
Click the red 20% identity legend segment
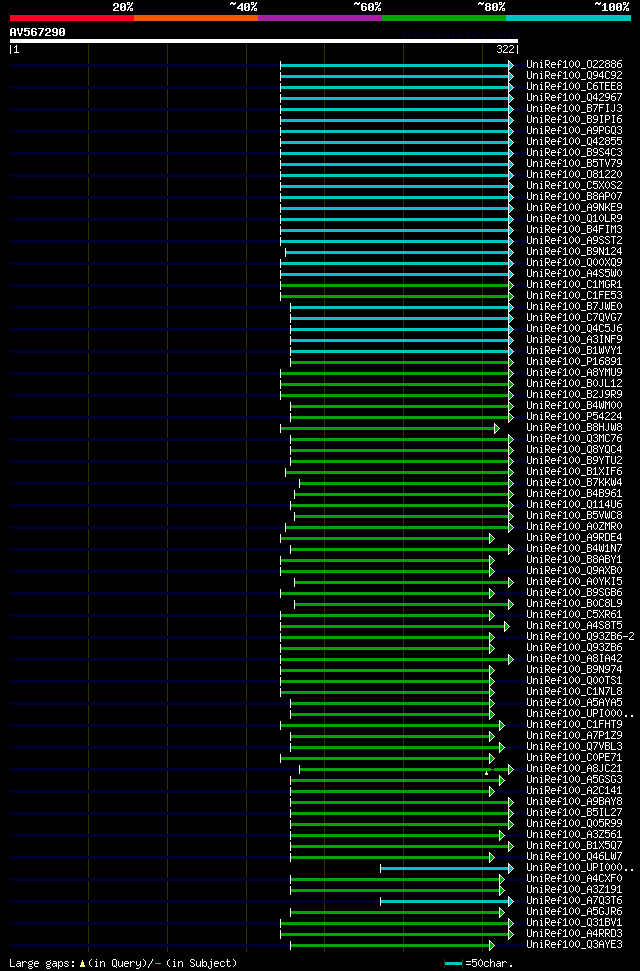pyautogui.click(x=72, y=18)
